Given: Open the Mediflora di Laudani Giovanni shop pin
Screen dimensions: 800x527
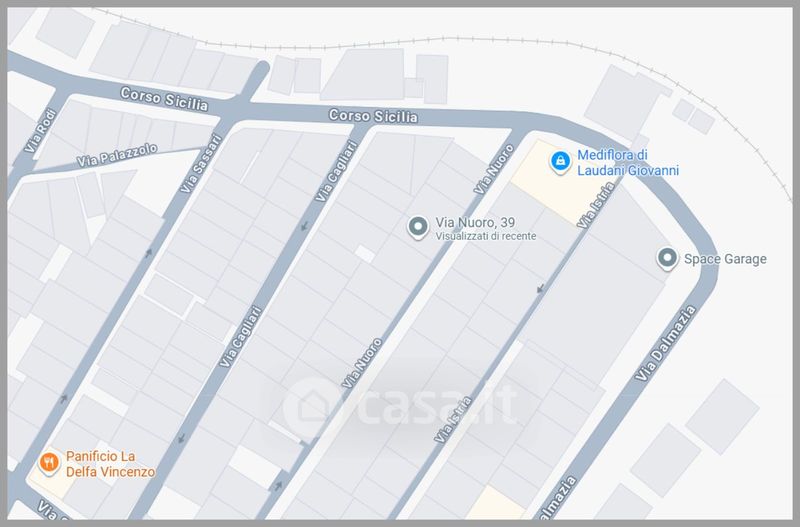Looking at the screenshot, I should click(x=560, y=161).
